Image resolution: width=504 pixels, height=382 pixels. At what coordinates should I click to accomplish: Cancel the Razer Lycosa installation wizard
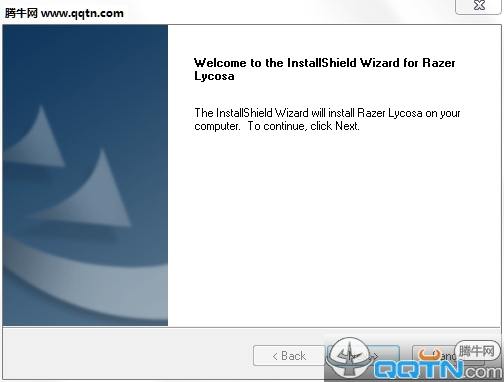tap(447, 355)
